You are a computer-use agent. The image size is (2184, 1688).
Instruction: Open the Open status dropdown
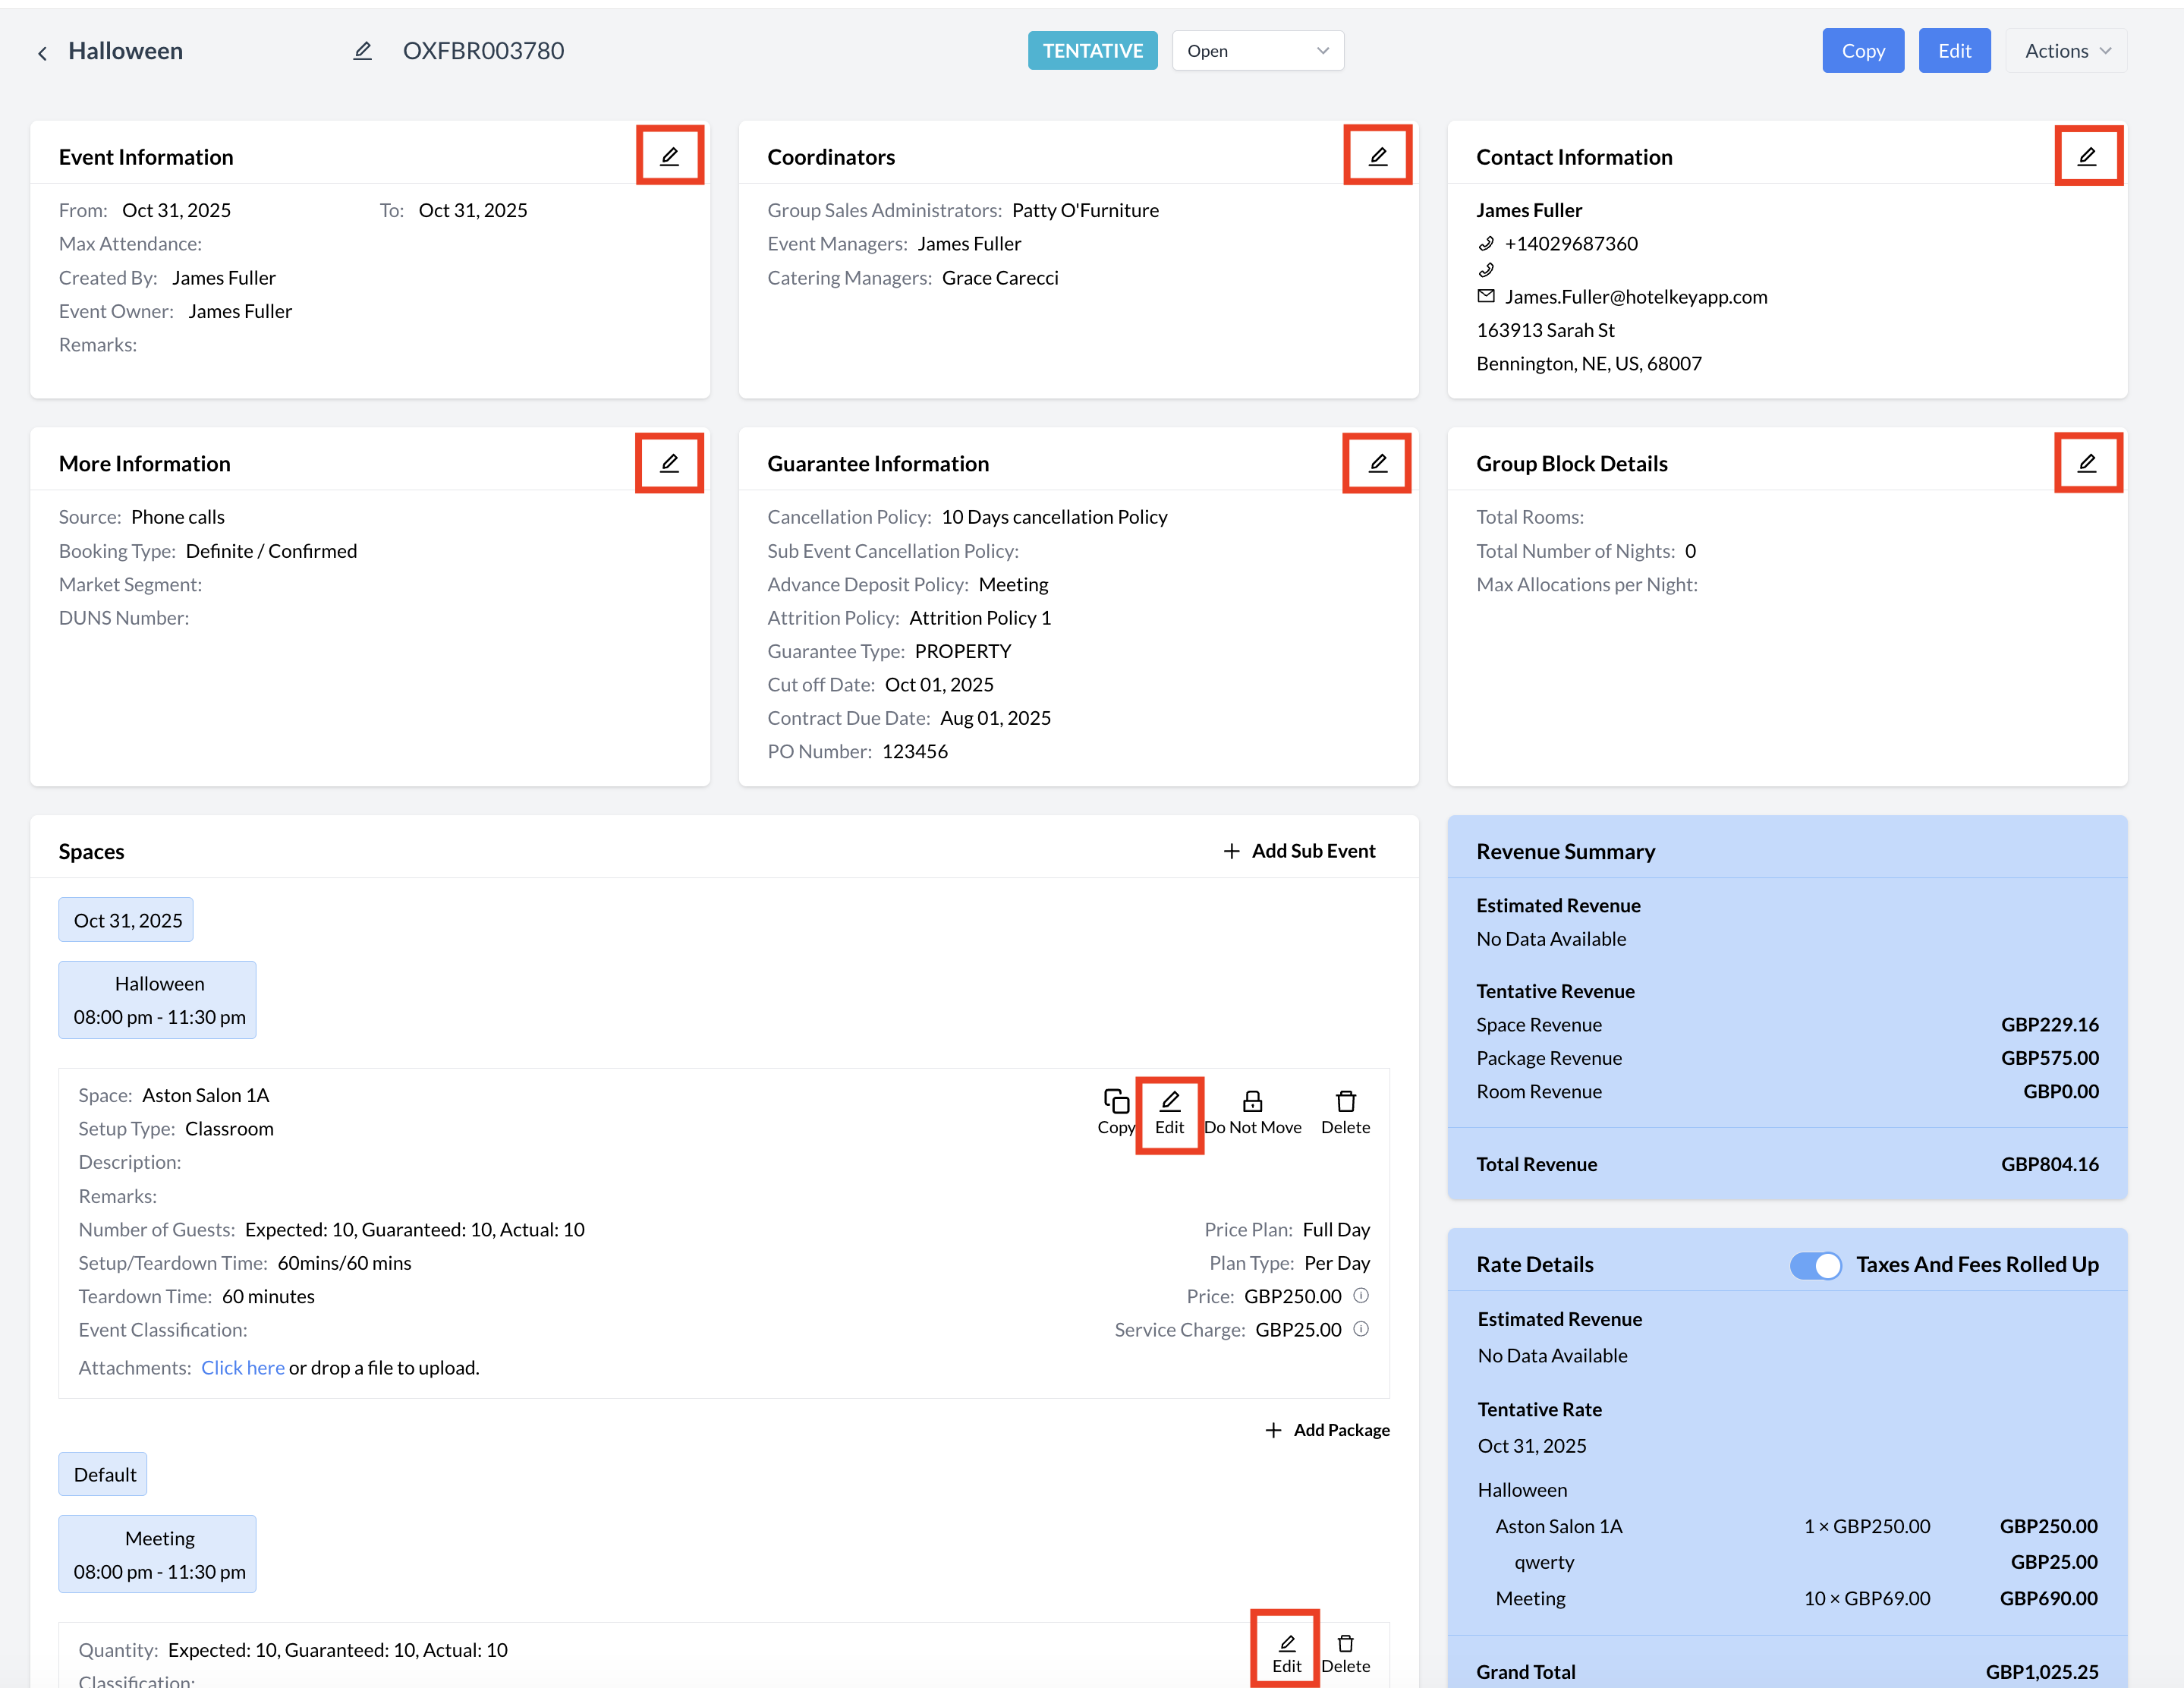[x=1257, y=51]
